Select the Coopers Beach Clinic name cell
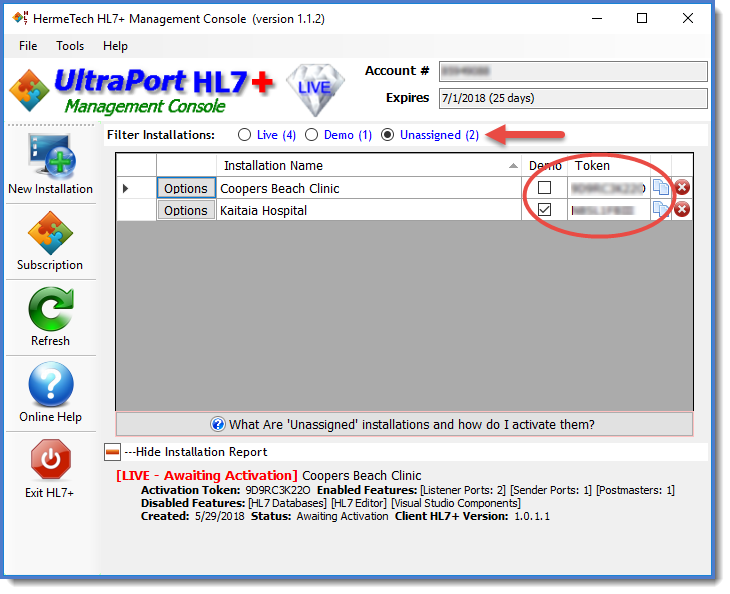Image resolution: width=730 pixels, height=594 pixels. pyautogui.click(x=368, y=188)
